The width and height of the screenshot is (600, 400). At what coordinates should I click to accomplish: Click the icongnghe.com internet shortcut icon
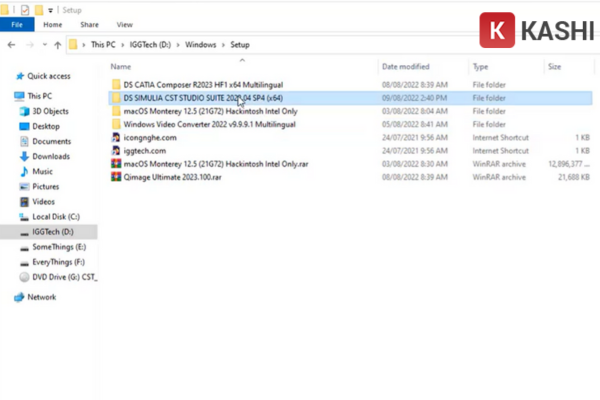pyautogui.click(x=116, y=137)
